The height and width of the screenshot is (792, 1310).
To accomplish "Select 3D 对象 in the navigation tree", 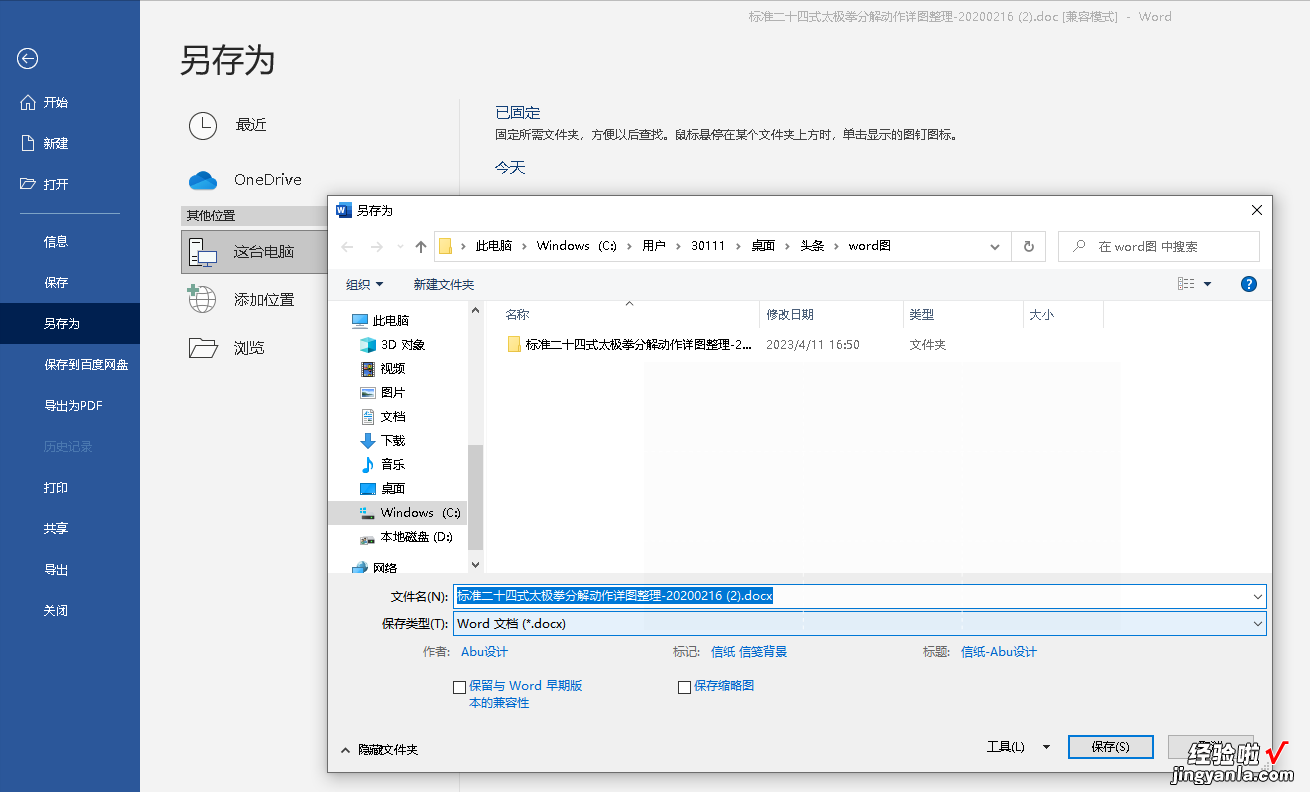I will (393, 344).
